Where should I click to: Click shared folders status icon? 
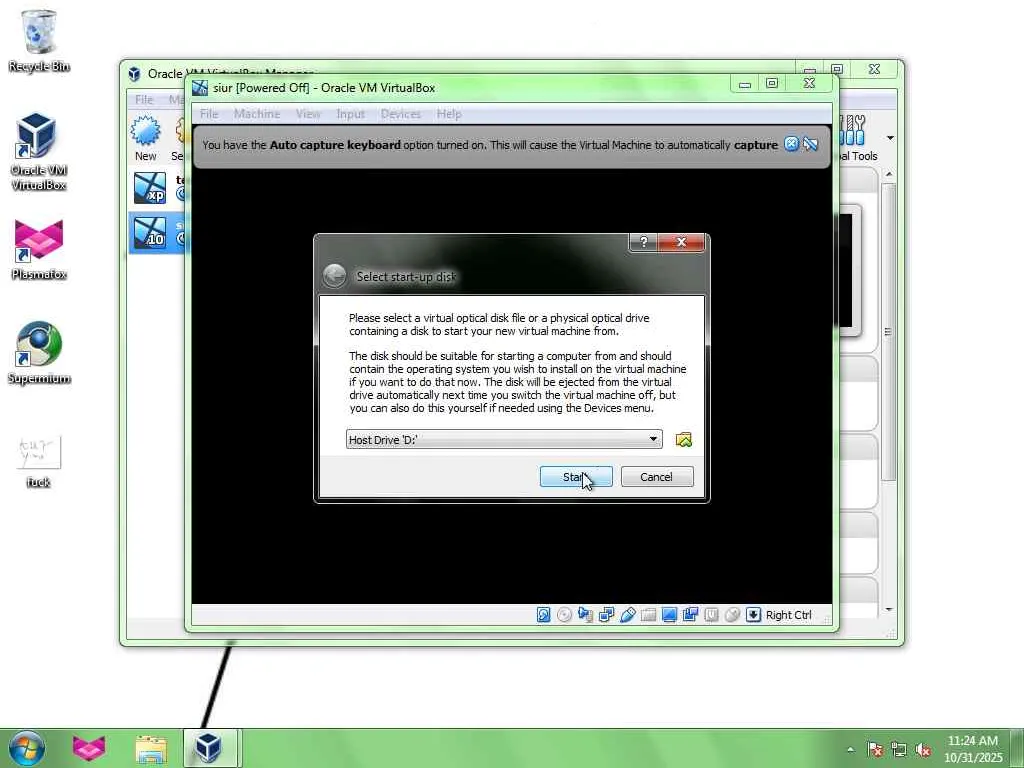pyautogui.click(x=648, y=615)
